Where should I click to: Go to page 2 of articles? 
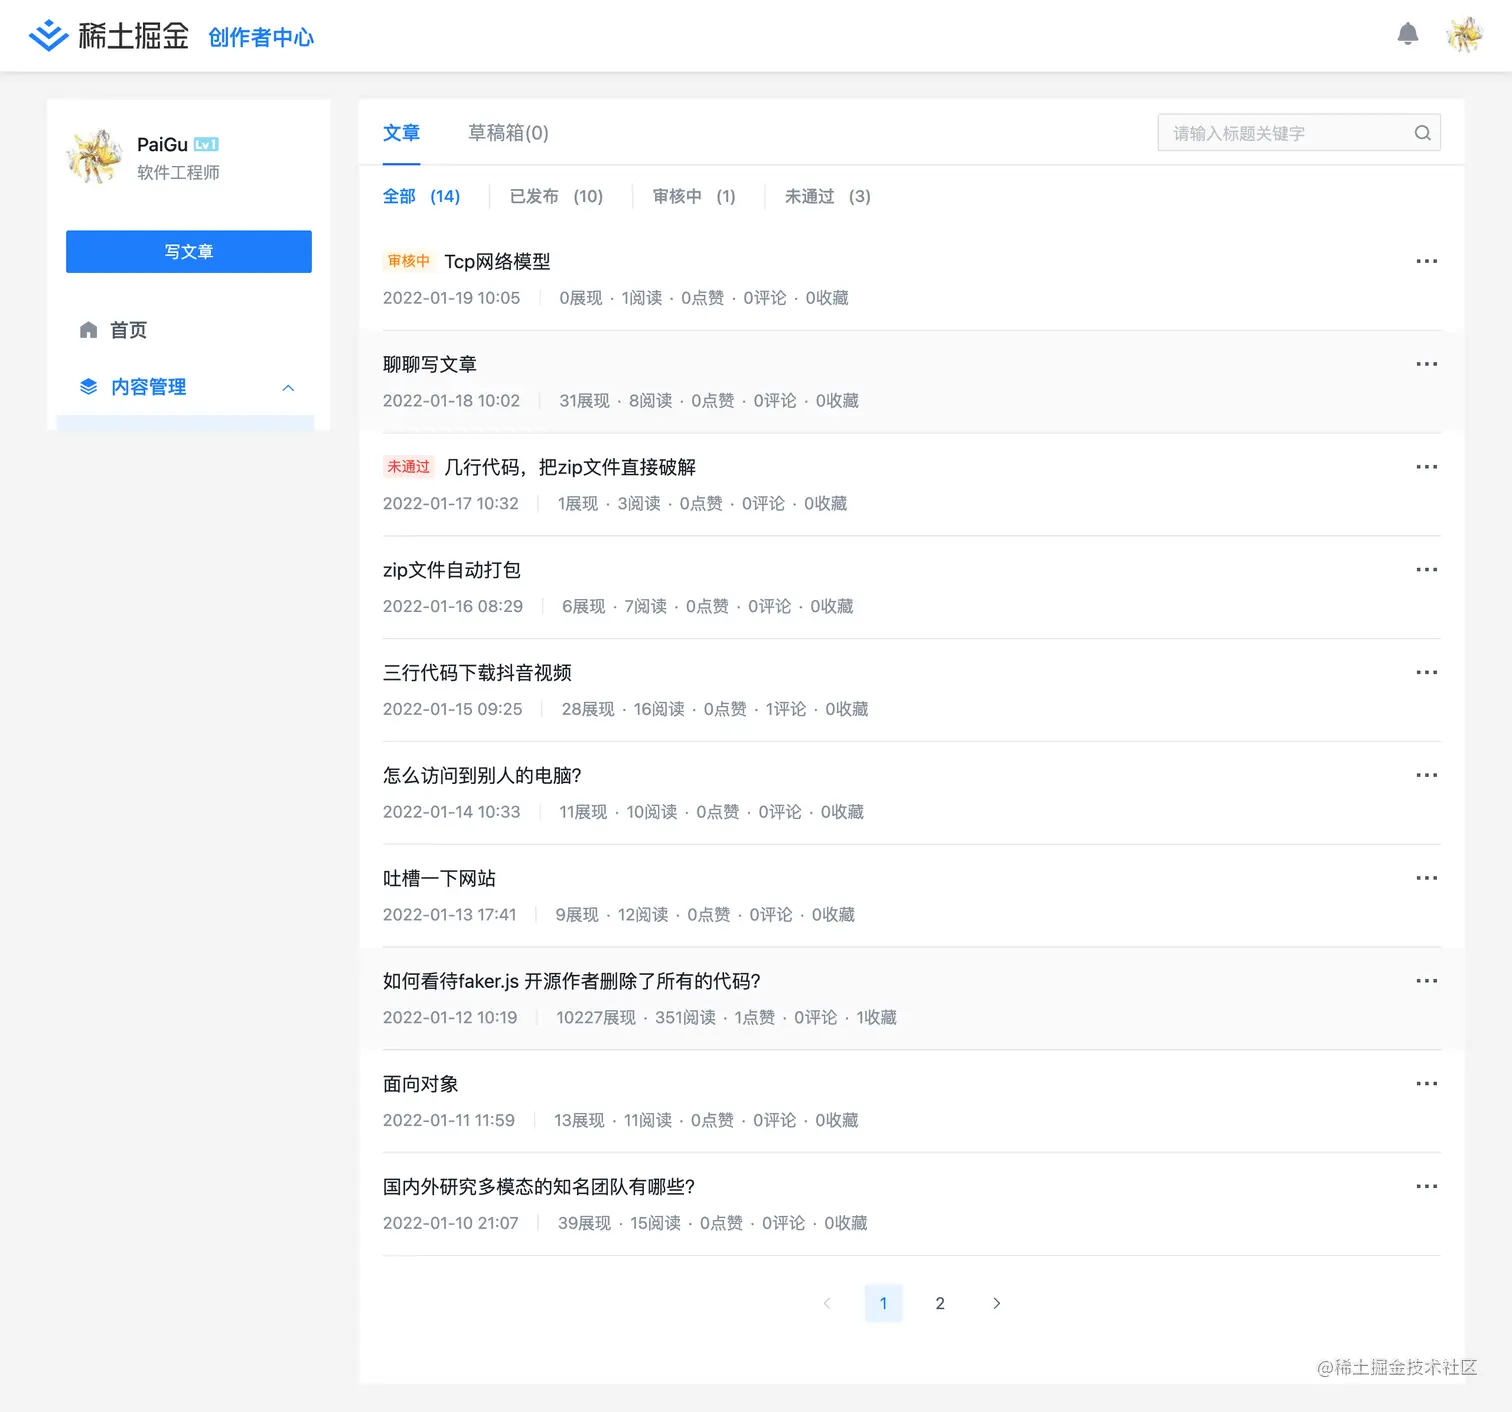coord(940,1303)
